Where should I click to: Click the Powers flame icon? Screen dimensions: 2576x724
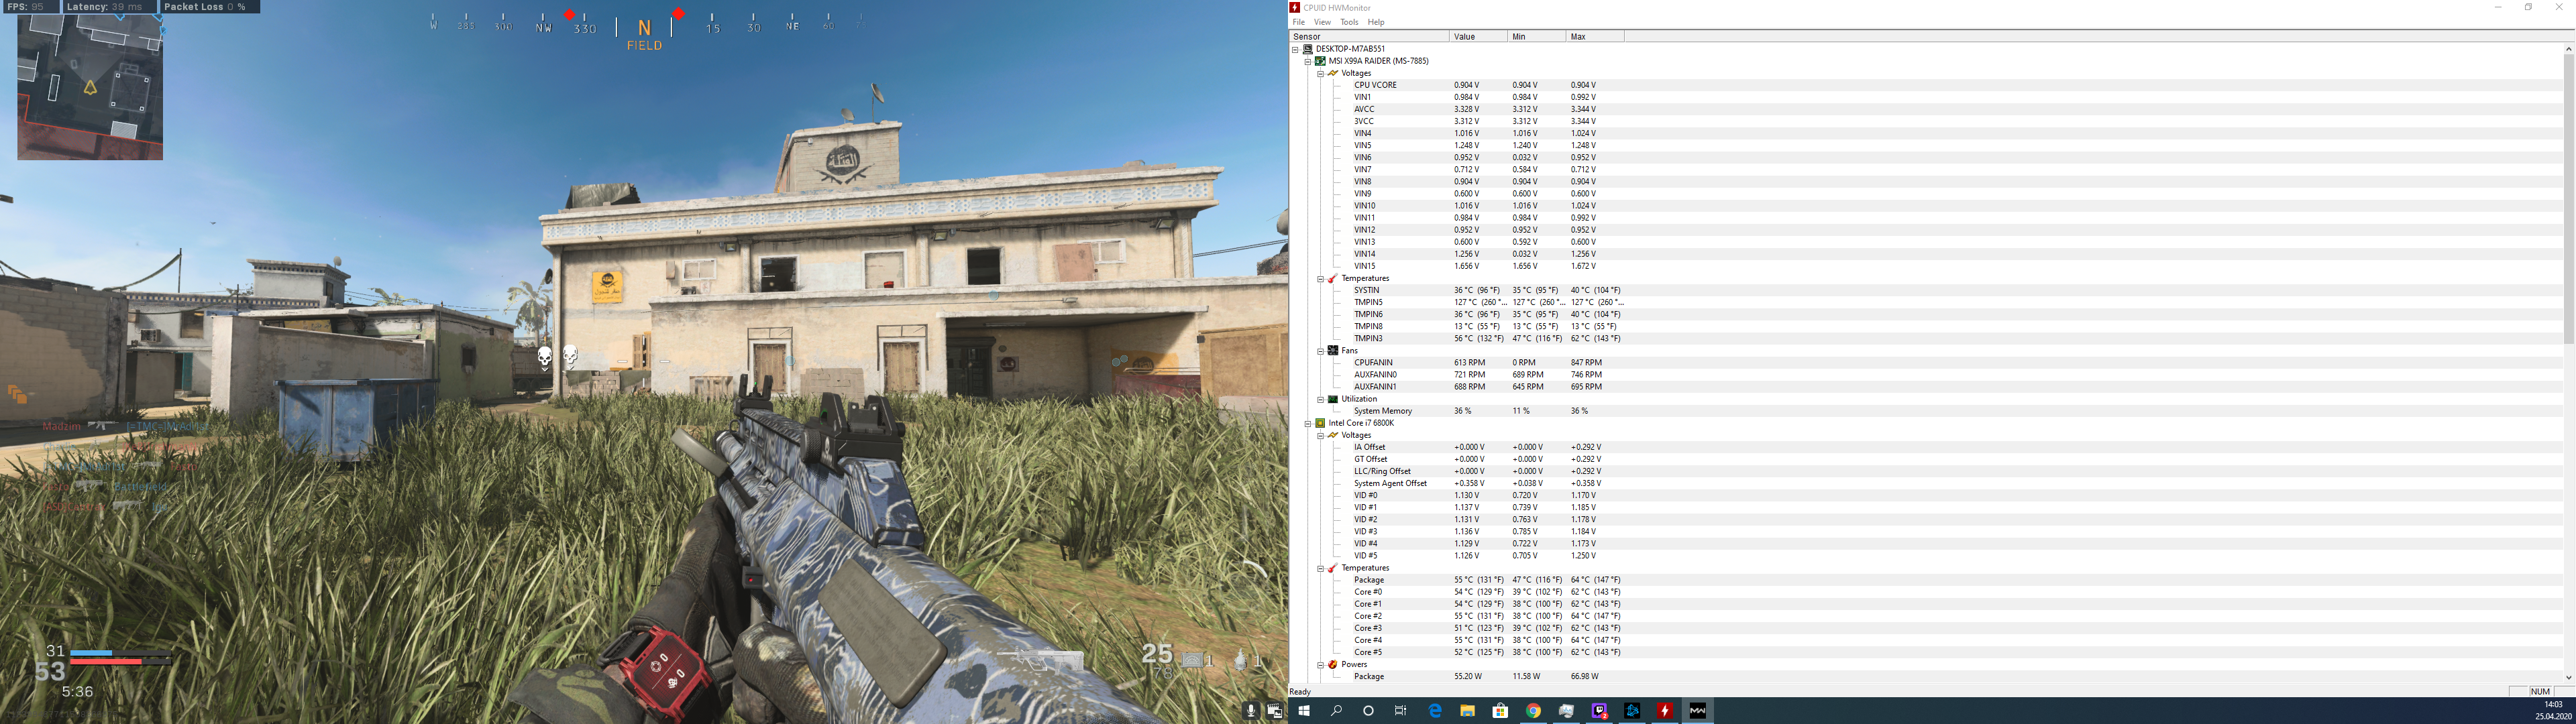(x=1333, y=665)
